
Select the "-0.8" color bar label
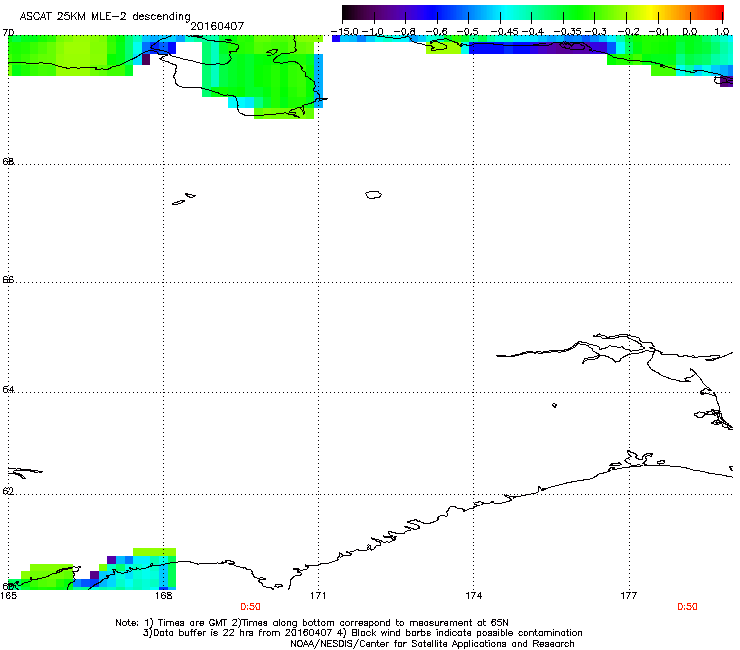click(x=405, y=32)
